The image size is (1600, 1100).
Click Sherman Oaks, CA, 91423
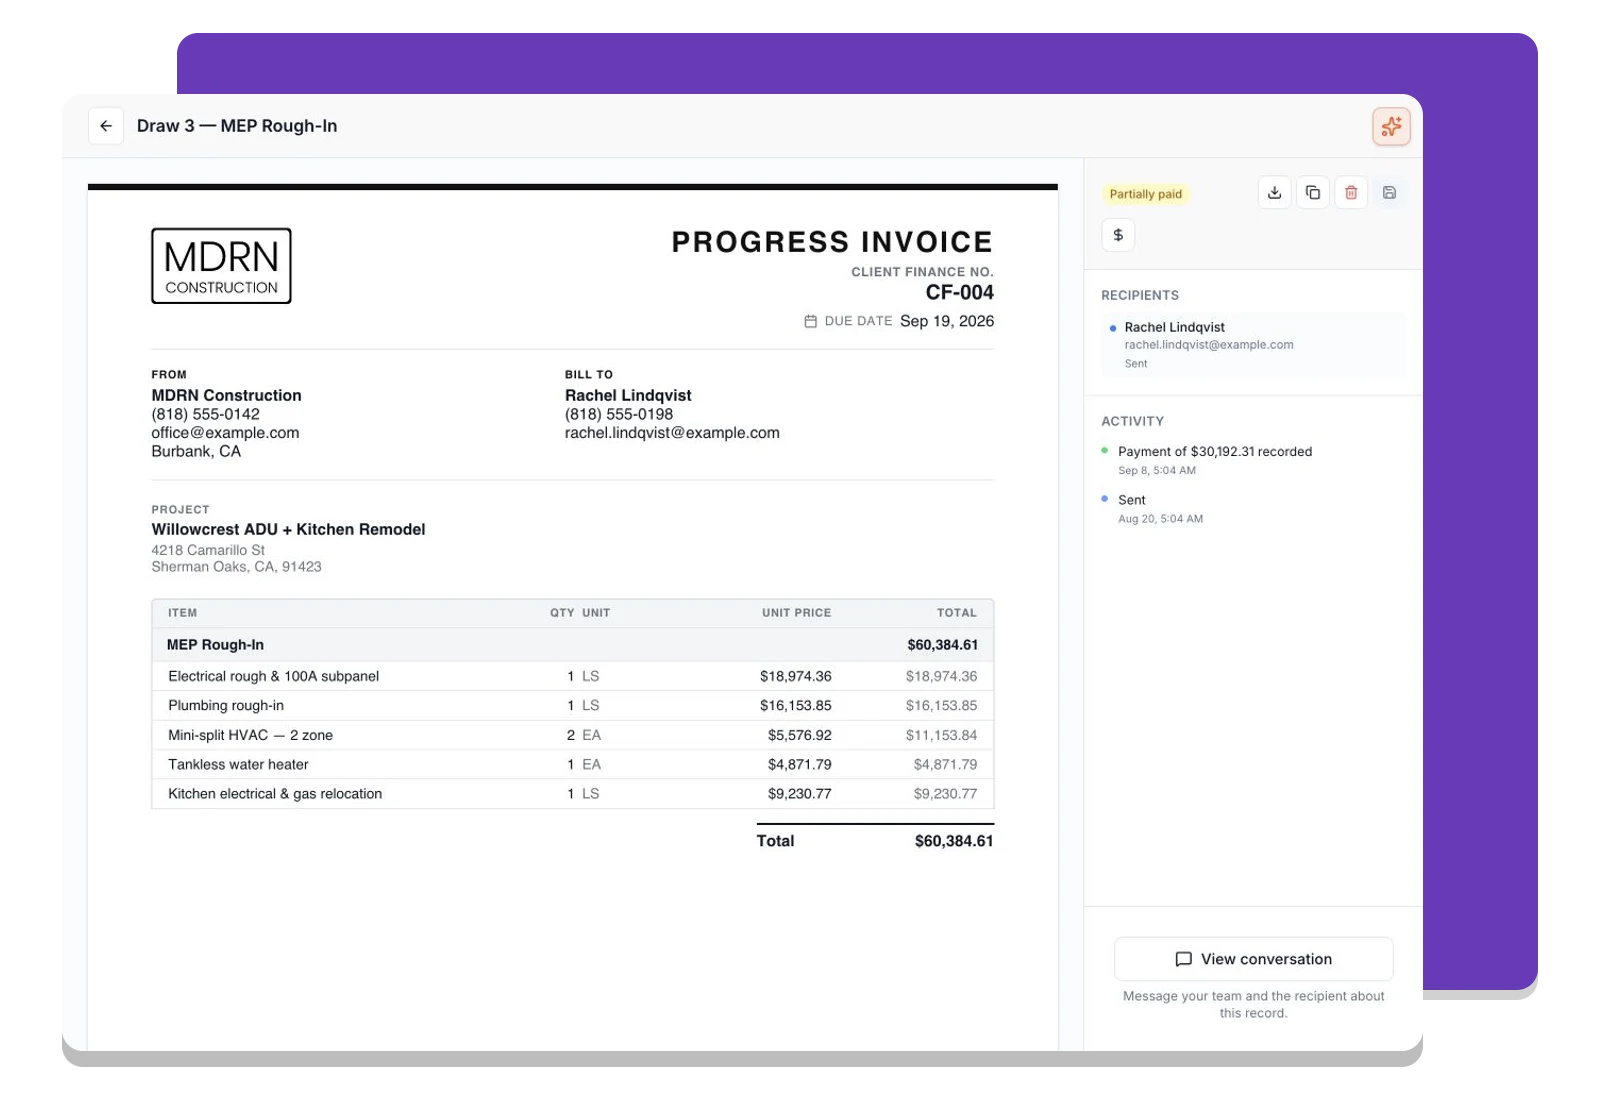236,567
